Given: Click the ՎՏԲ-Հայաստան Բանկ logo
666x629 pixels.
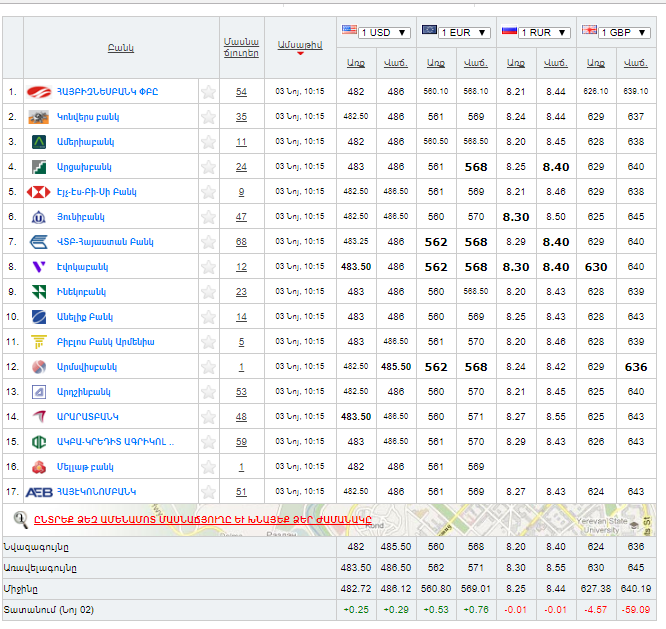Looking at the screenshot, I should 39,242.
